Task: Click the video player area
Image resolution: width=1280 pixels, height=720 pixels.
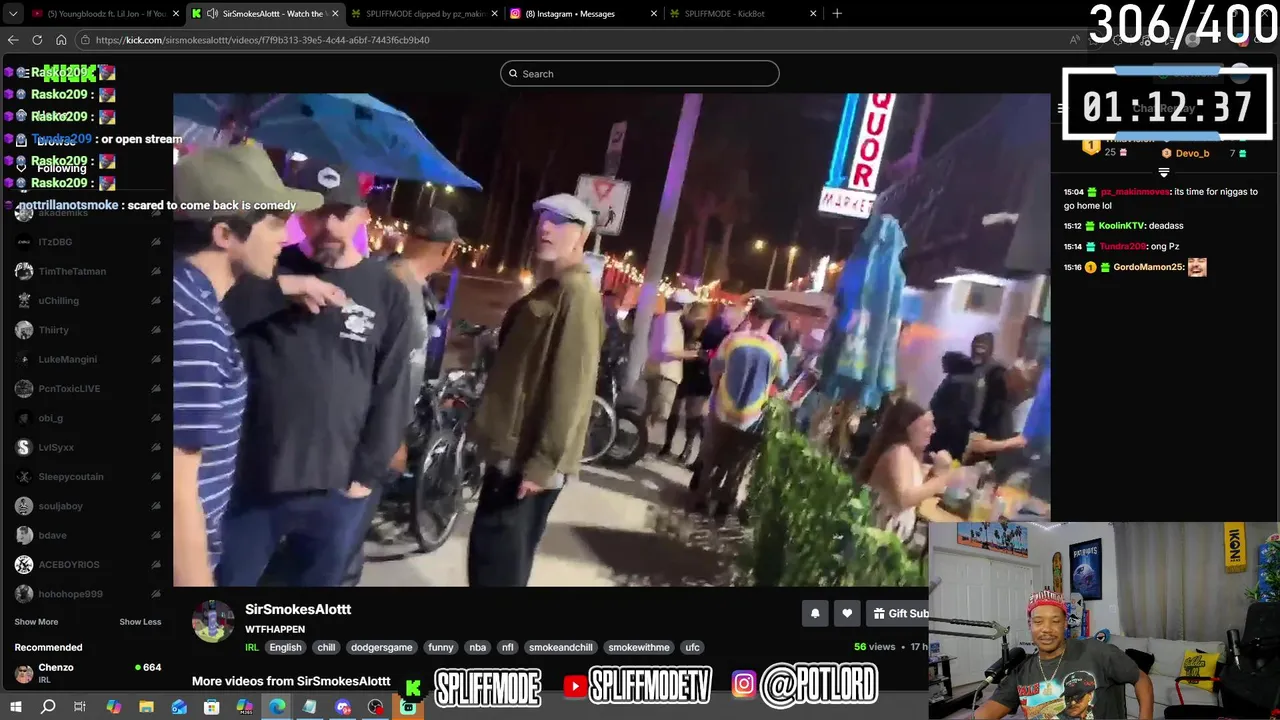Action: pyautogui.click(x=612, y=340)
